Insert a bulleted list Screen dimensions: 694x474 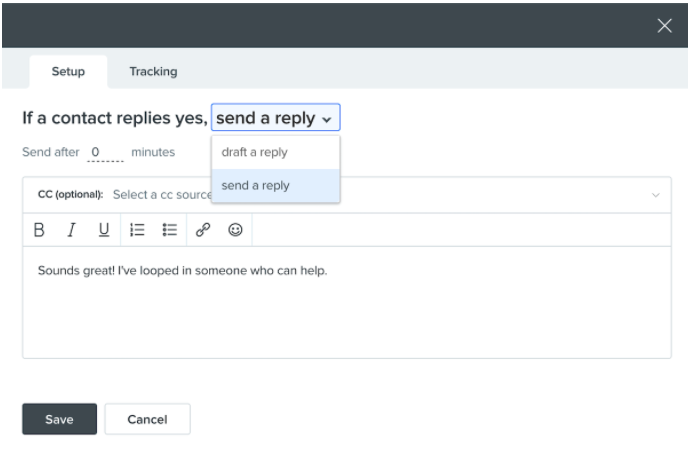[170, 230]
